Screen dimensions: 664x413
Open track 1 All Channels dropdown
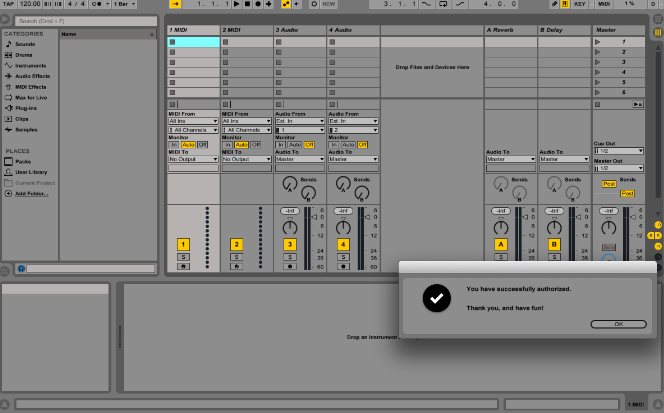click(193, 130)
